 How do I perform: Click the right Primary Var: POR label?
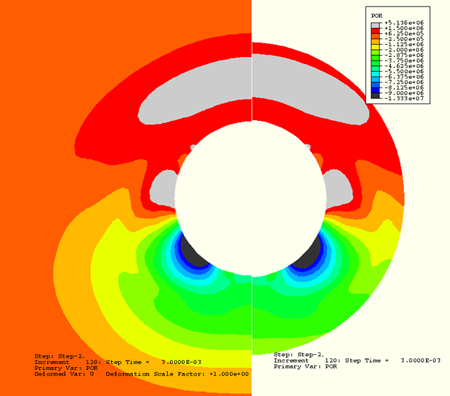point(305,367)
